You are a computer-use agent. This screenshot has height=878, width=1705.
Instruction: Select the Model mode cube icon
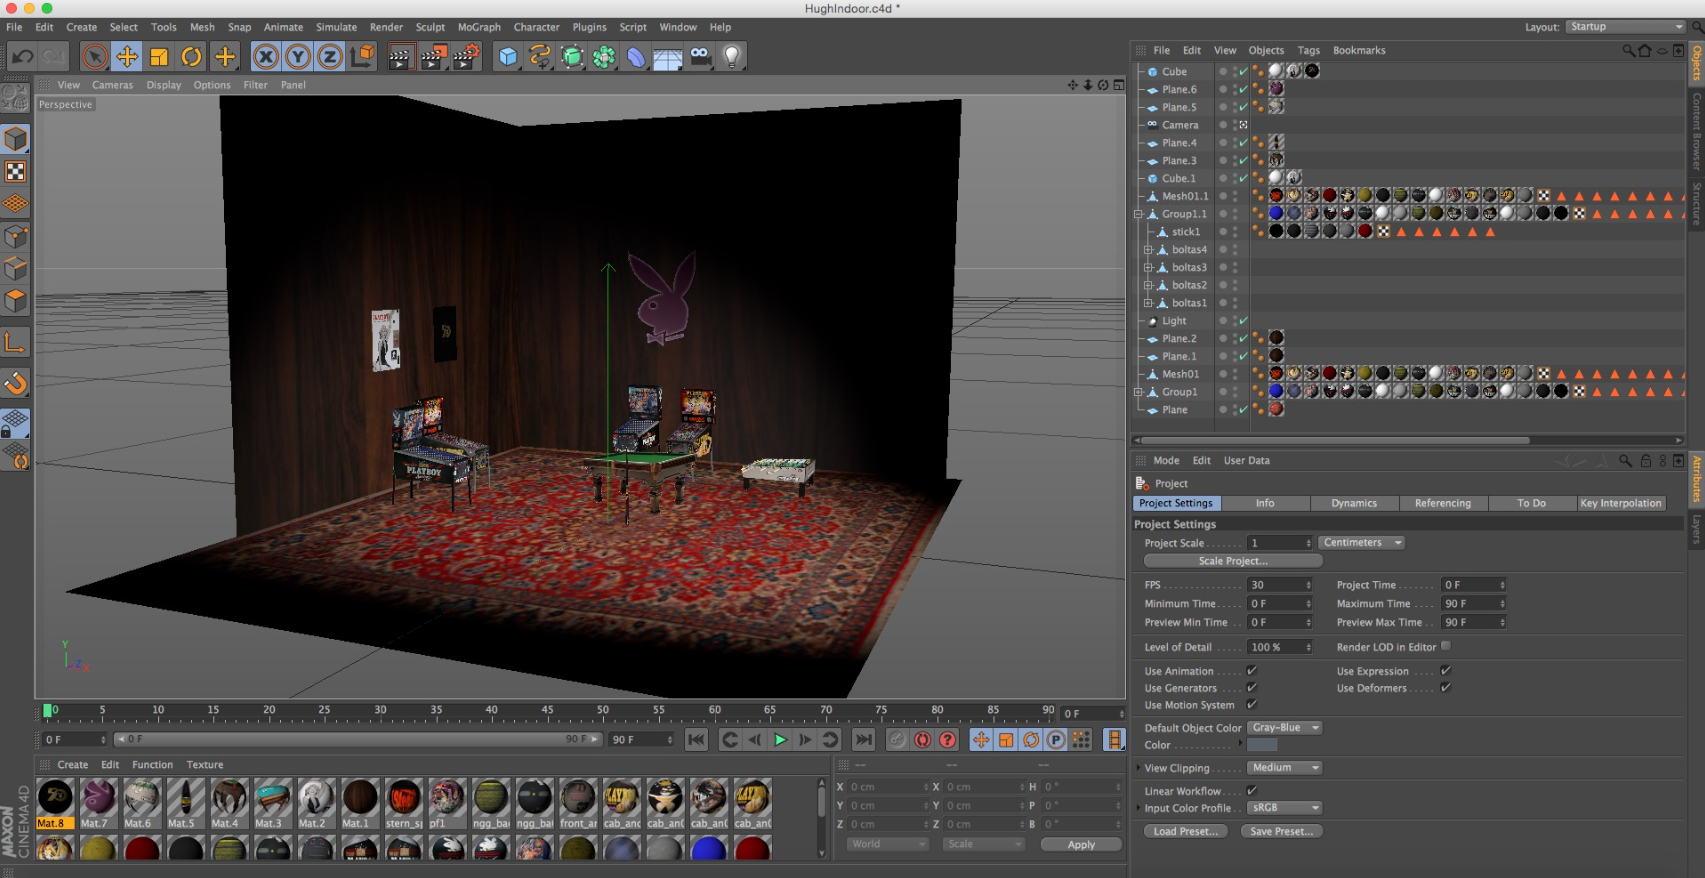(15, 139)
